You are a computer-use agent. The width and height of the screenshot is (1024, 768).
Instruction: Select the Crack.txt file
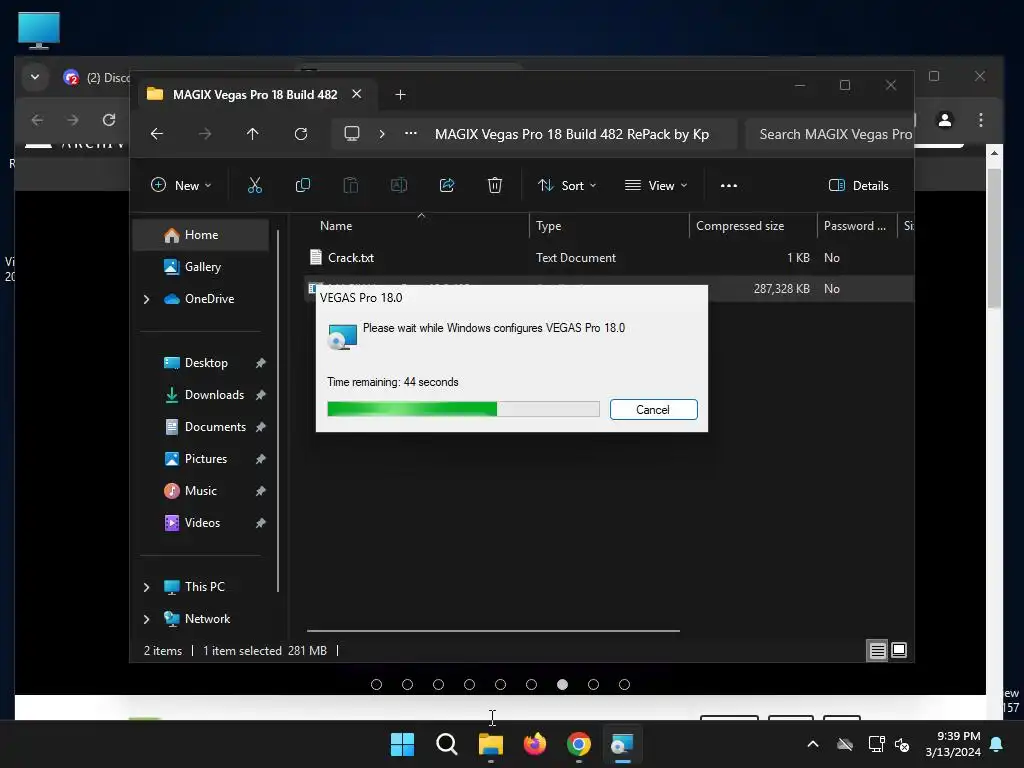tap(351, 258)
